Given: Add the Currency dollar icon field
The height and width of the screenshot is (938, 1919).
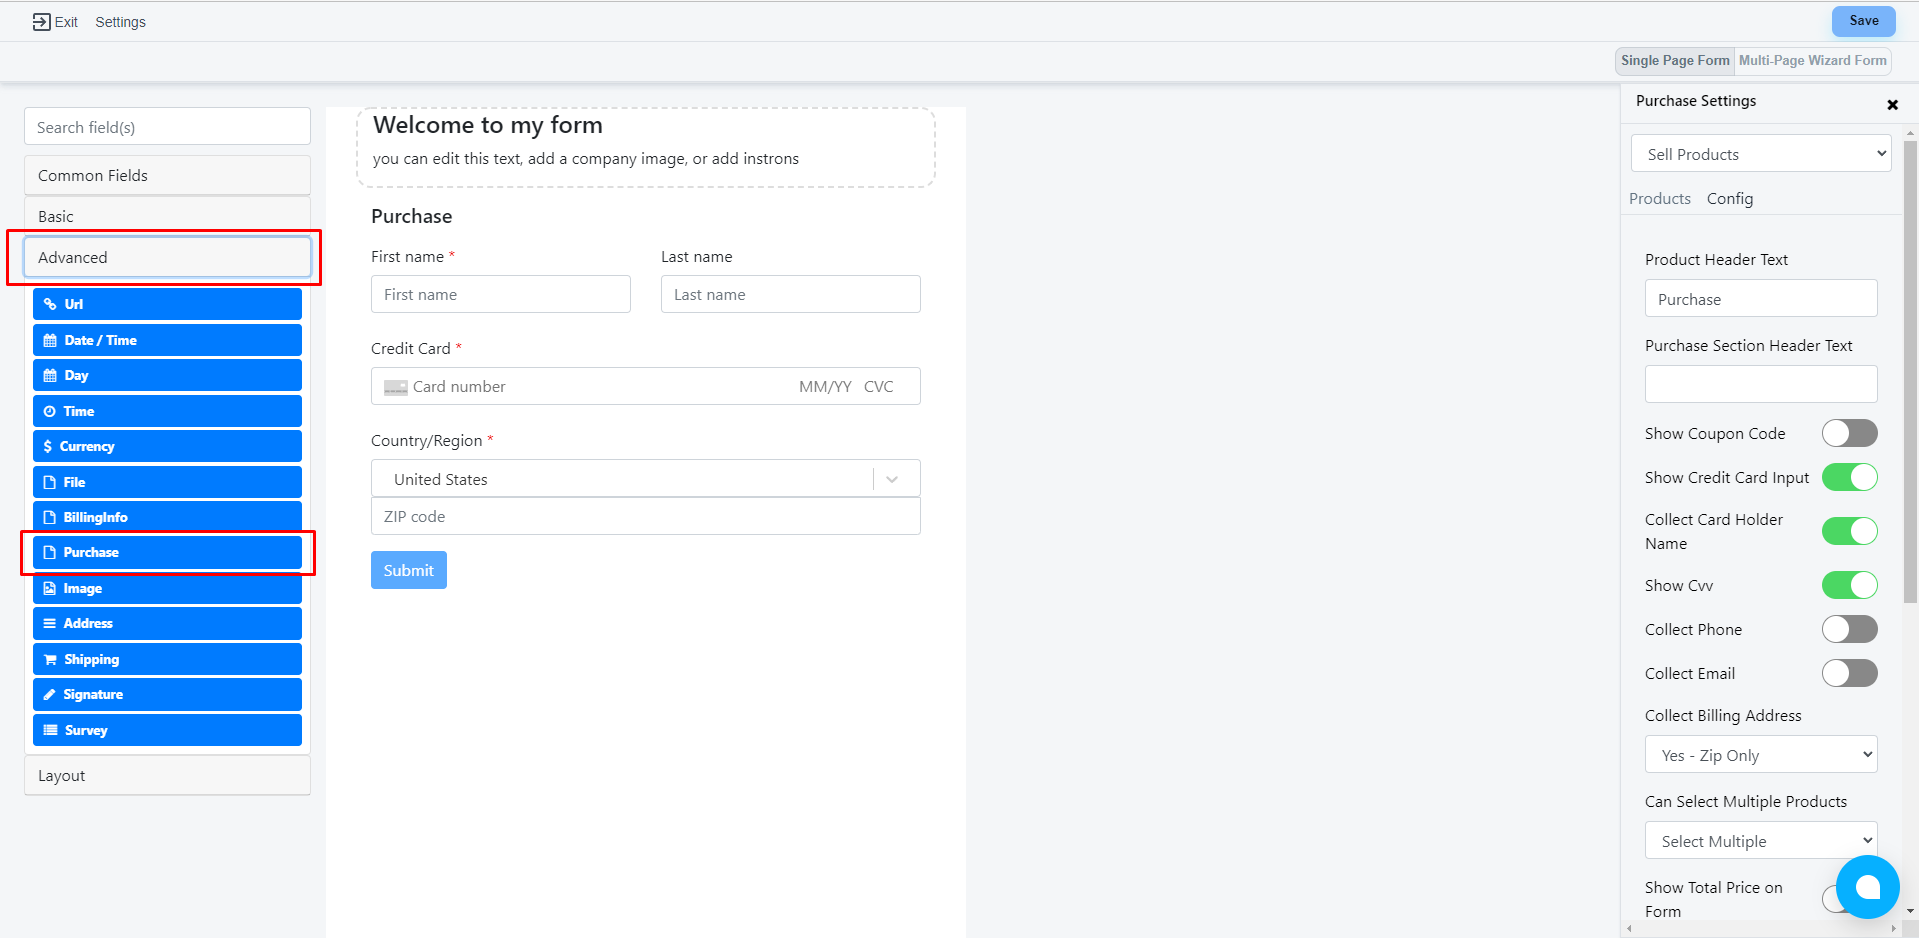Looking at the screenshot, I should click(x=167, y=446).
